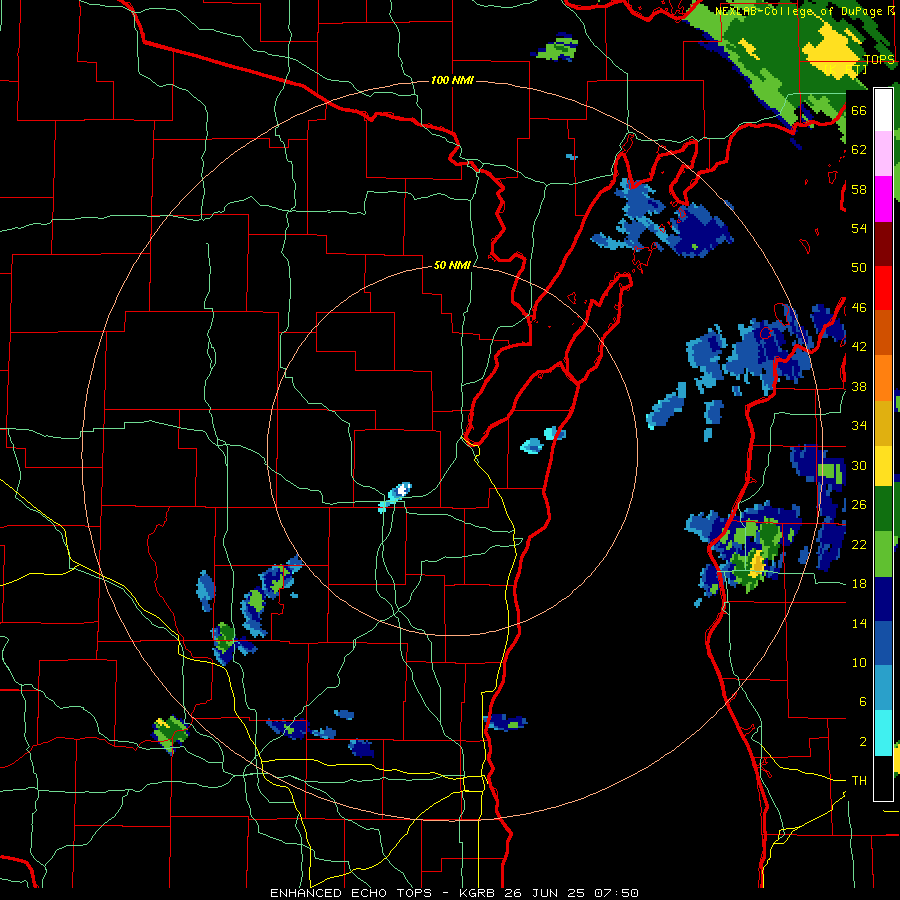The width and height of the screenshot is (900, 900).
Task: Click the '50' value on the scale
Action: 859,268
